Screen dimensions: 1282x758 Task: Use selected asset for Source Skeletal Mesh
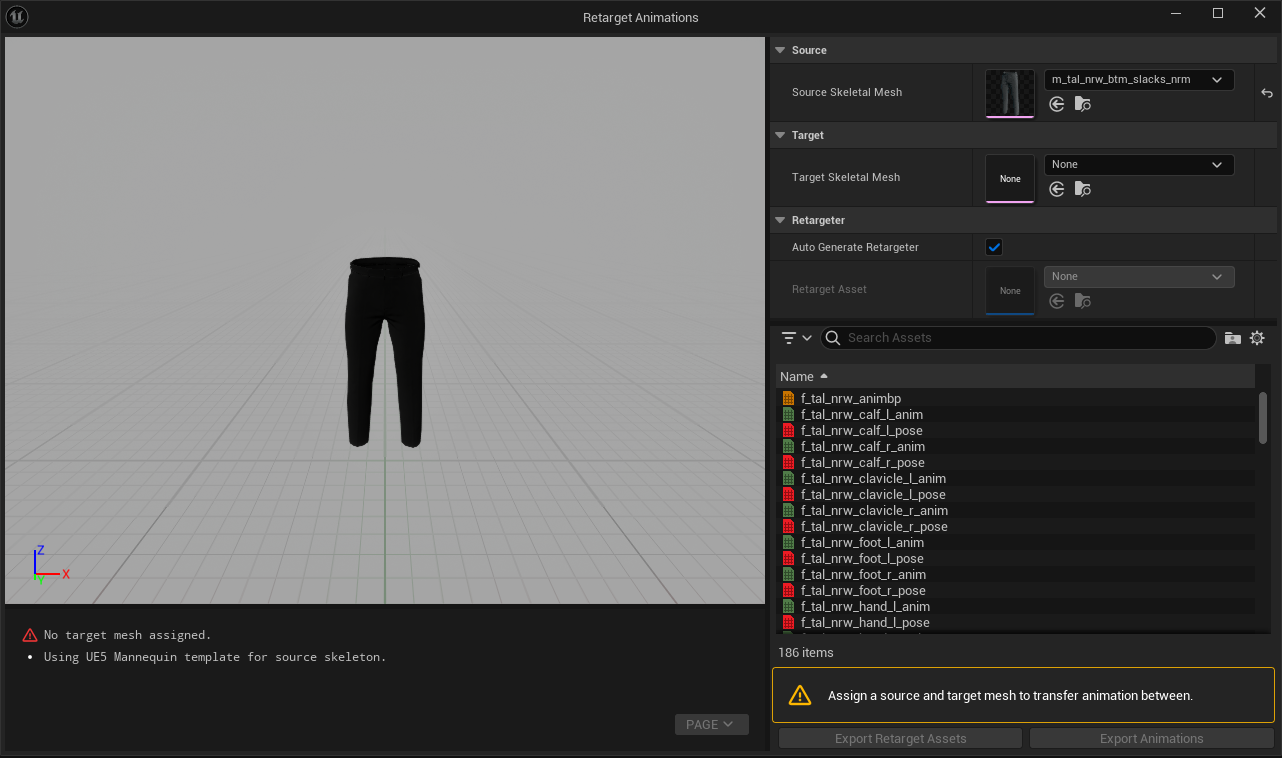click(1057, 104)
